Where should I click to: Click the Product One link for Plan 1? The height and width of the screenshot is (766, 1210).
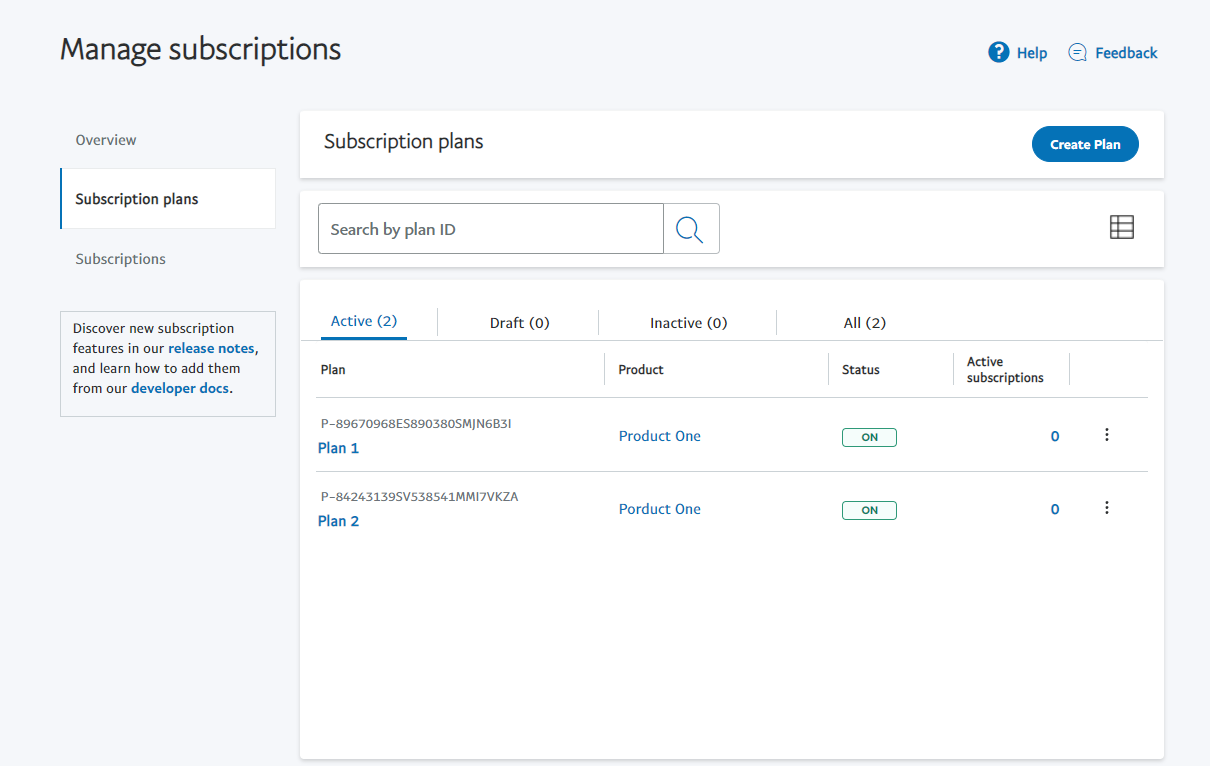click(x=659, y=436)
